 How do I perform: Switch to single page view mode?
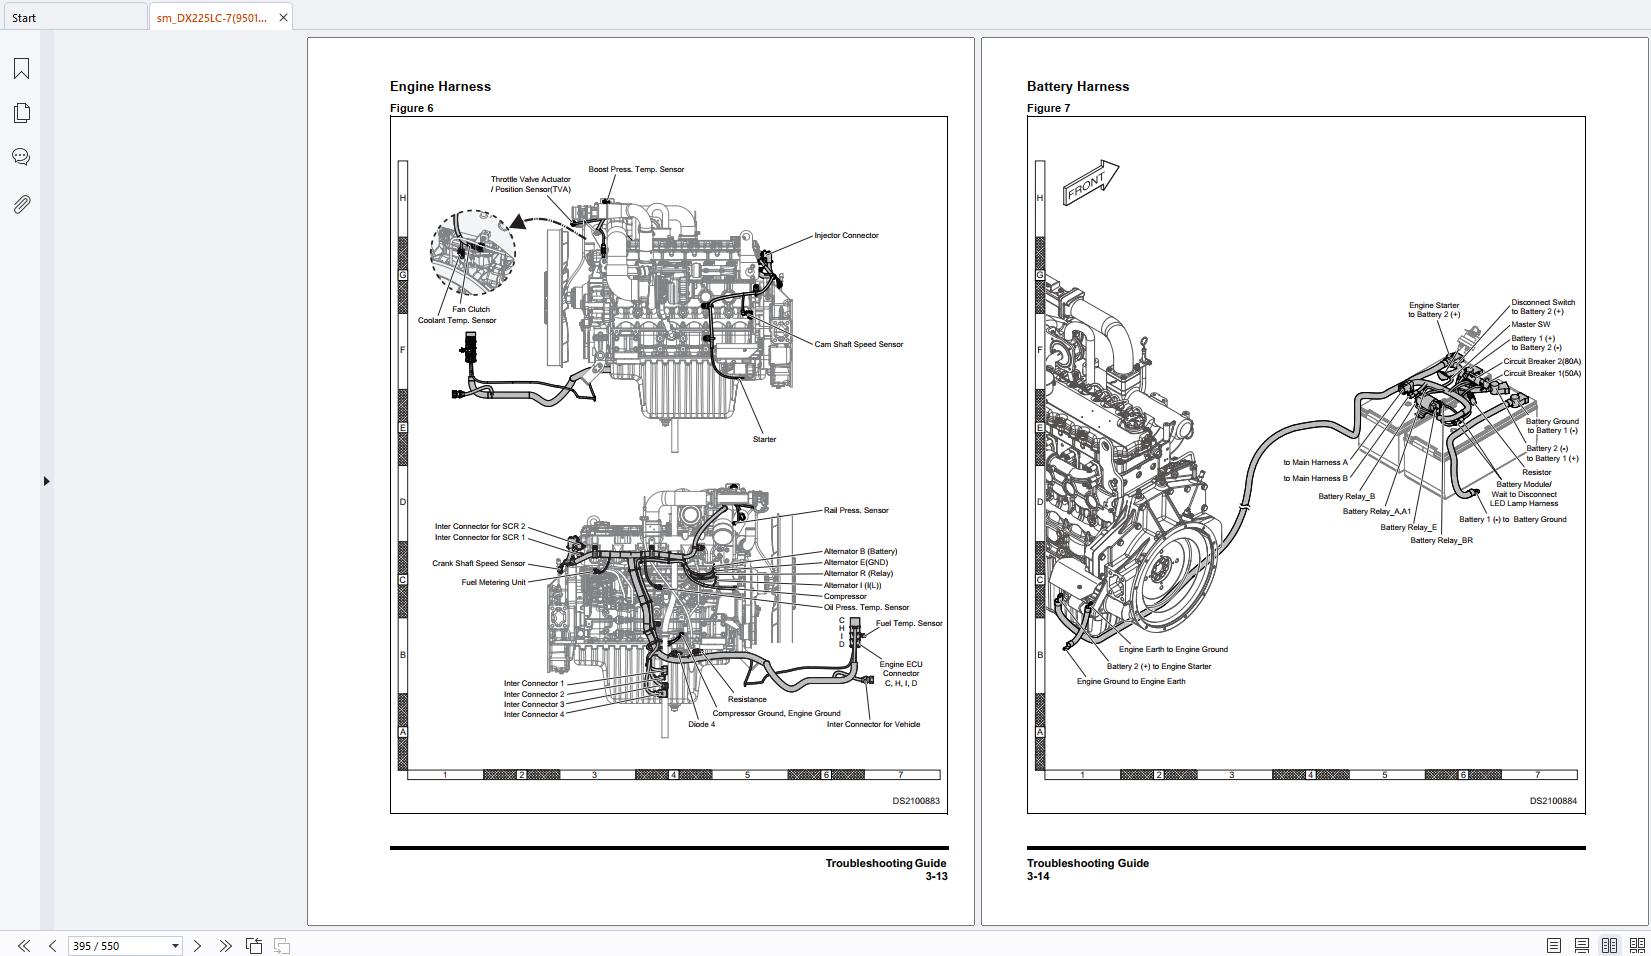pos(1554,945)
